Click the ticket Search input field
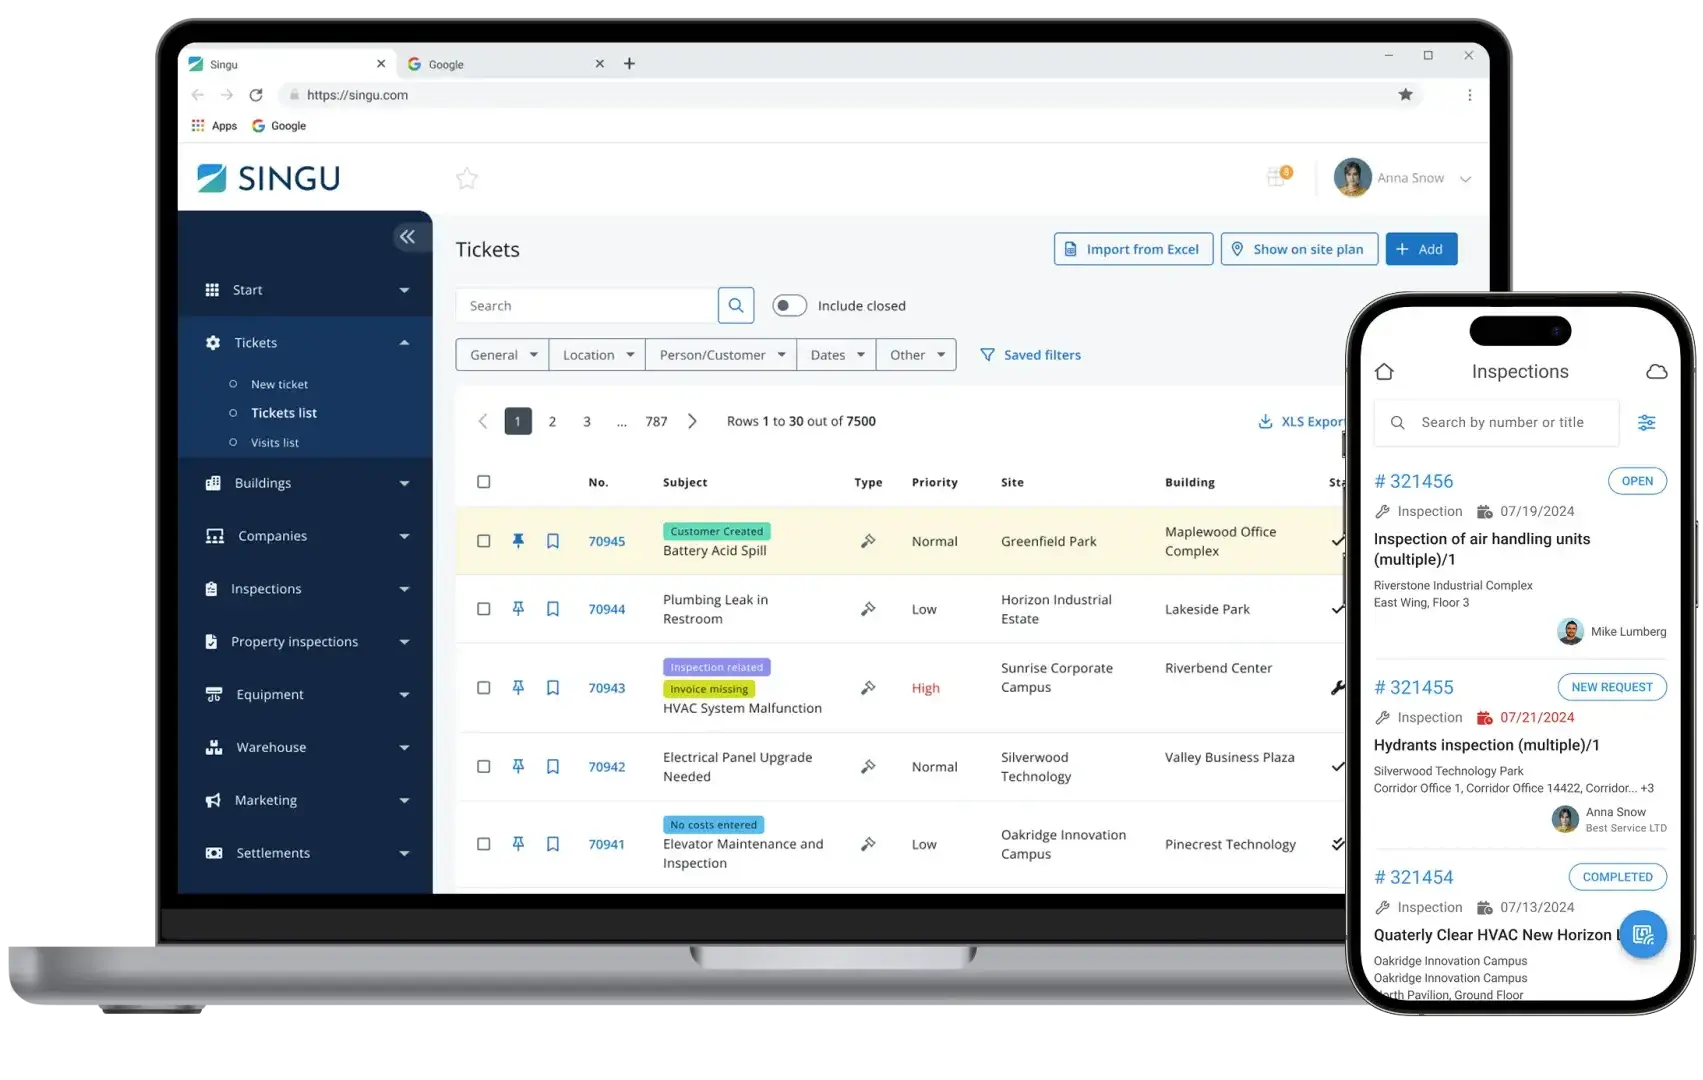The width and height of the screenshot is (1703, 1080). tap(587, 306)
